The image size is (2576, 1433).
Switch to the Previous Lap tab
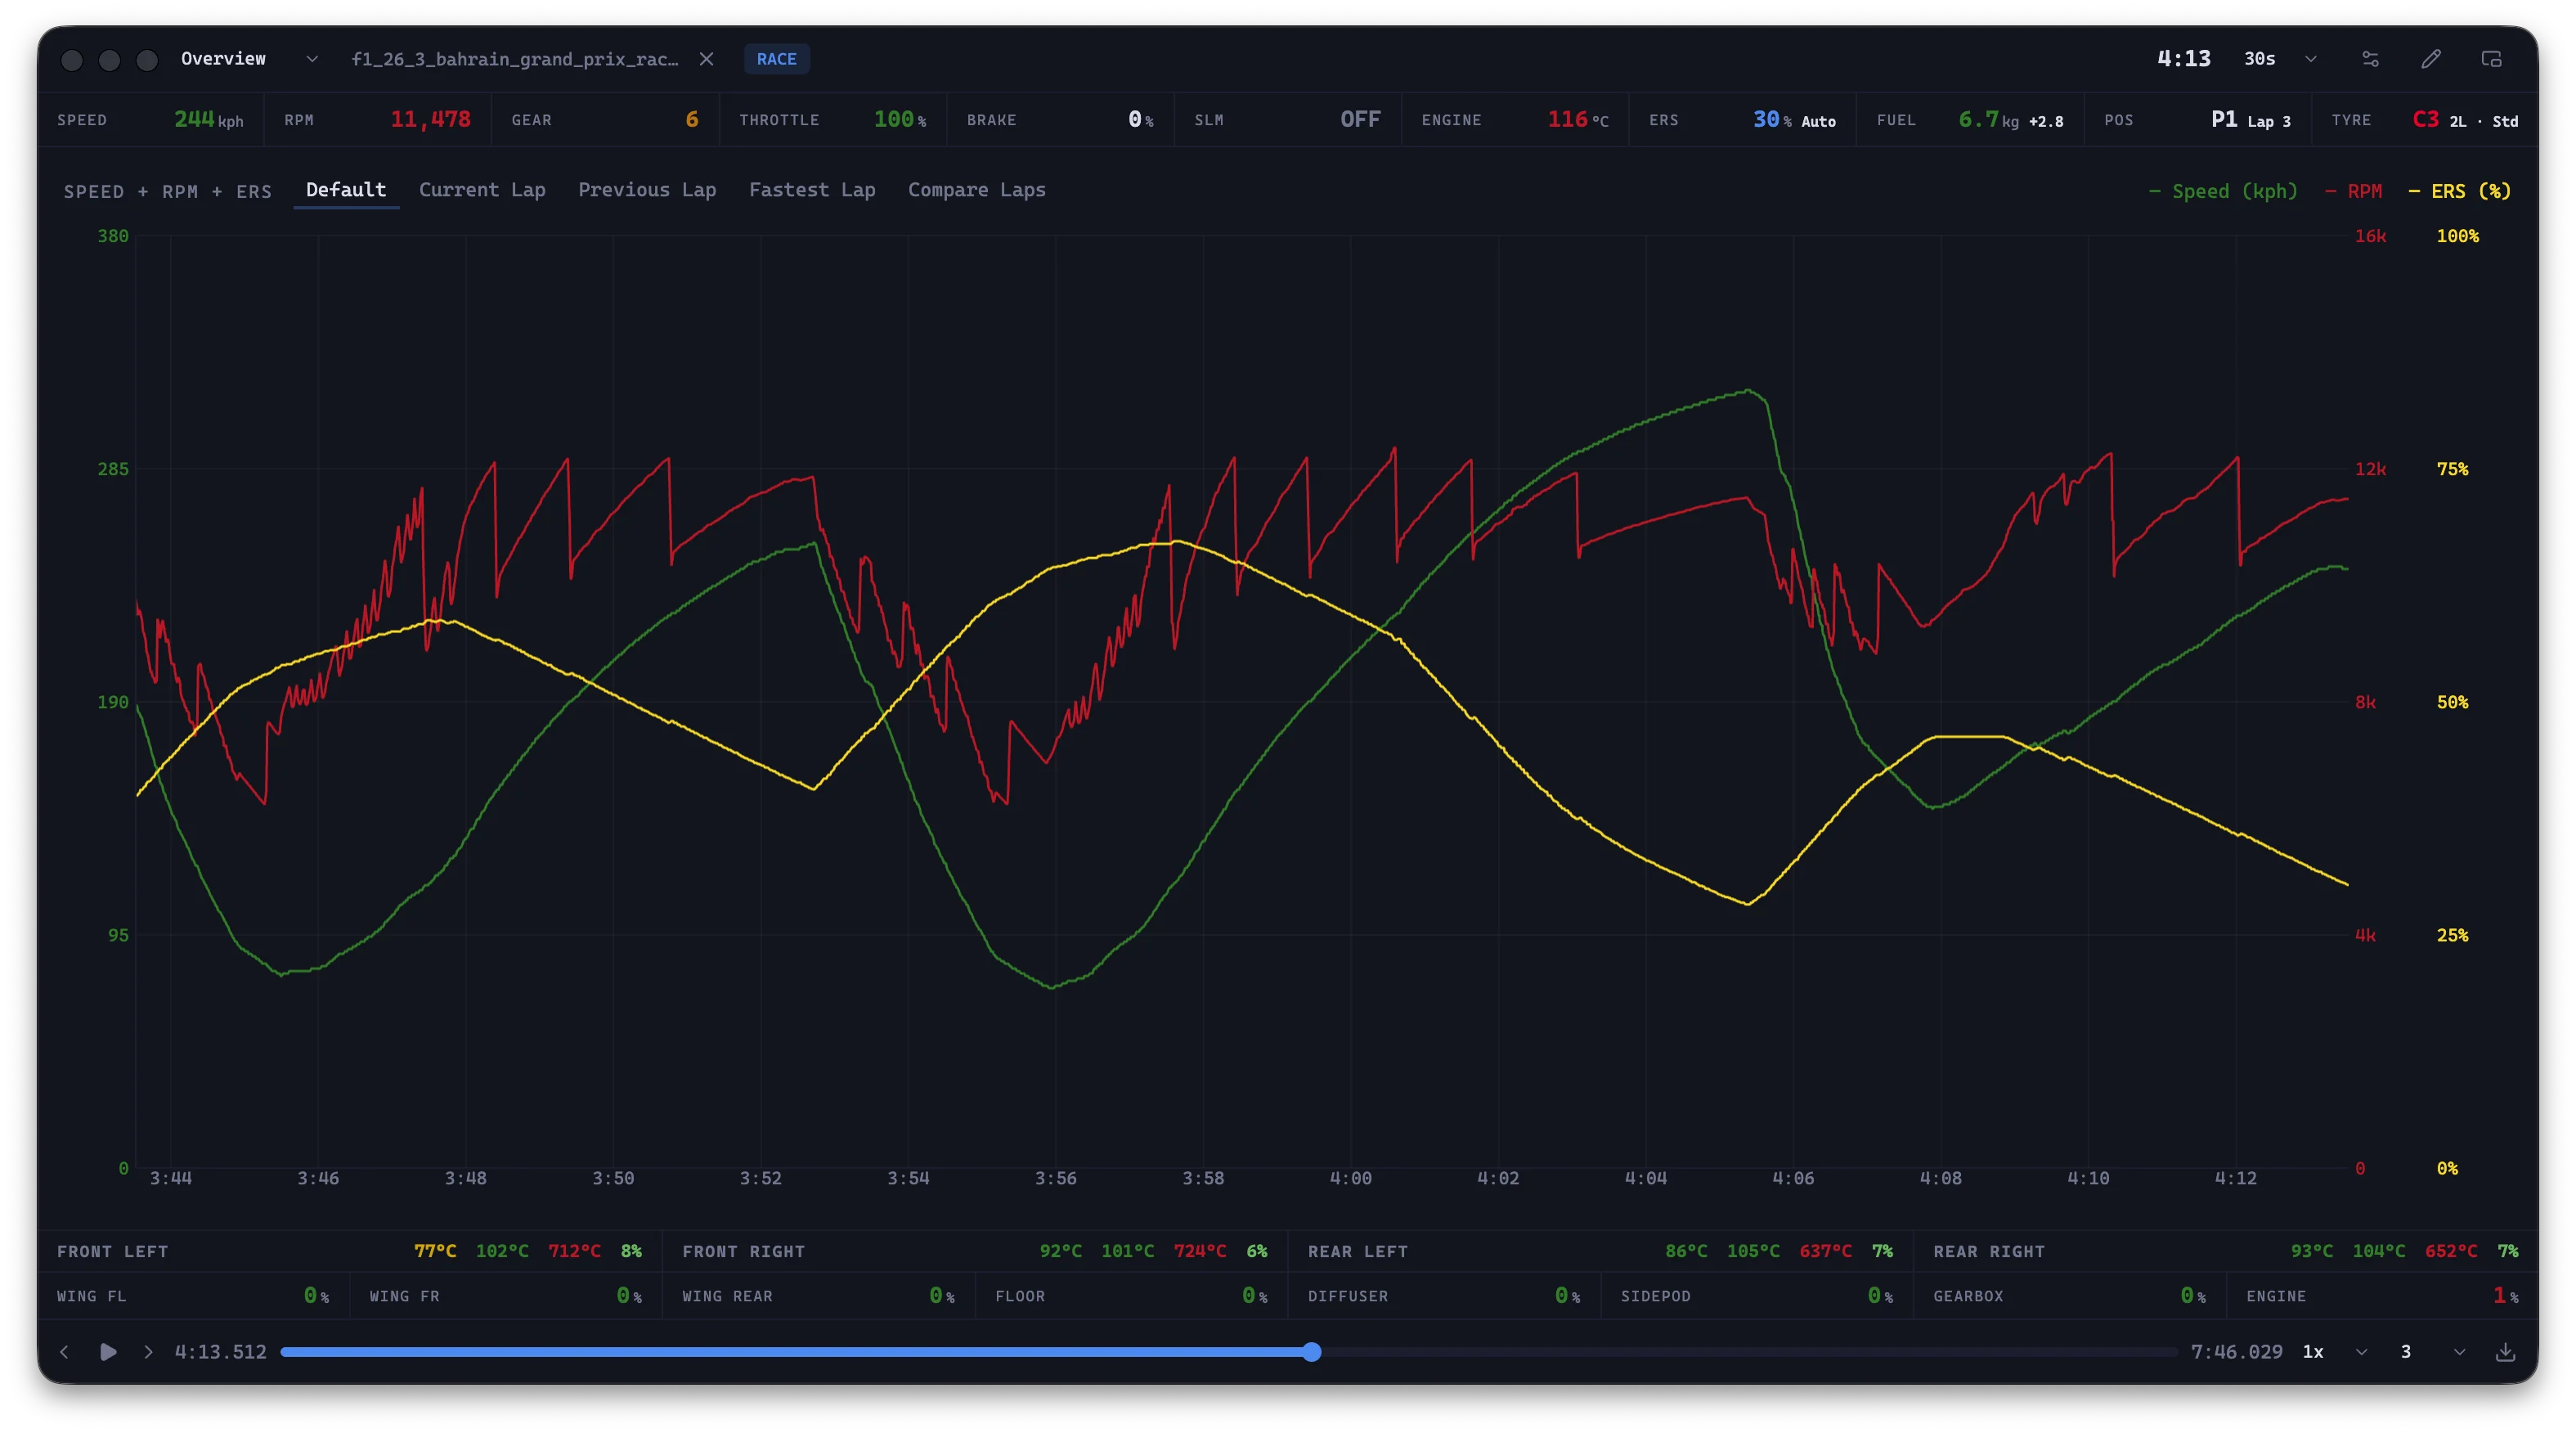647,190
